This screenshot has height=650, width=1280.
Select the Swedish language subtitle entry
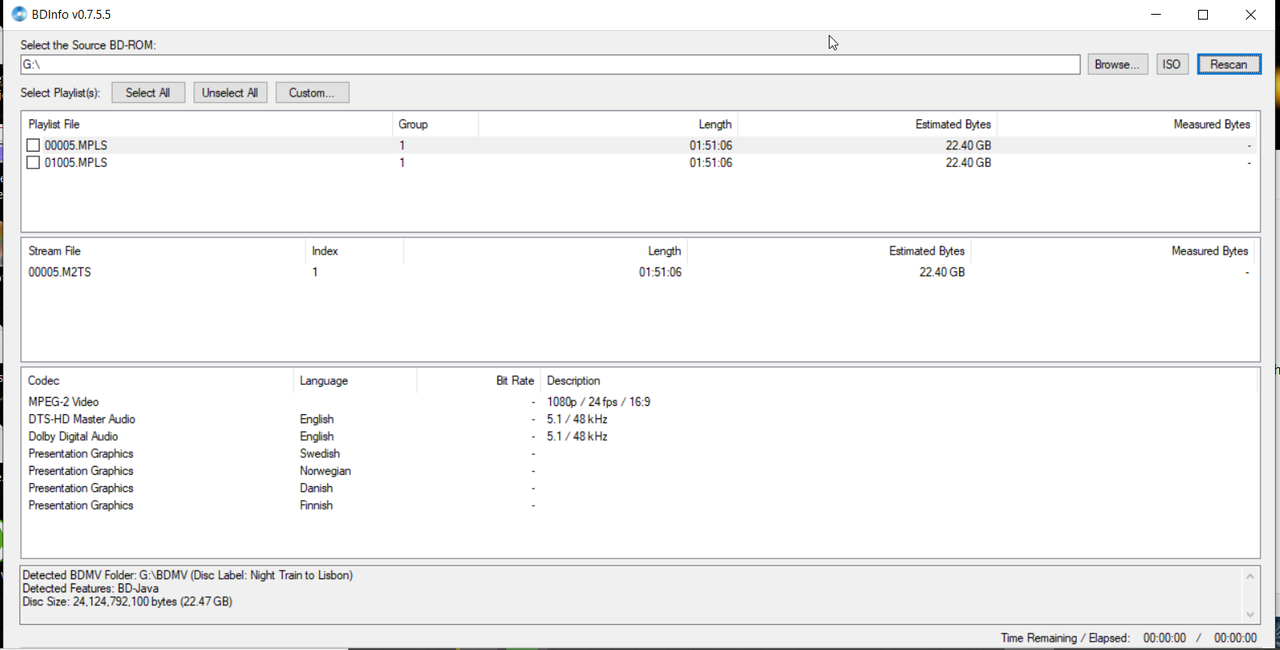320,454
